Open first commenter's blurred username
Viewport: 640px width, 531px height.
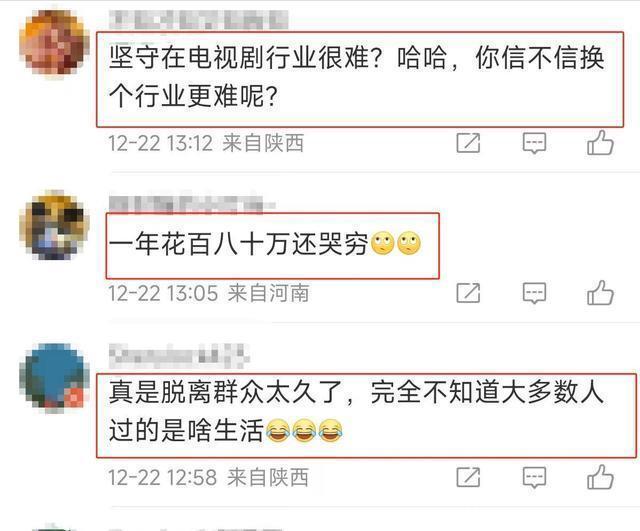[199, 20]
